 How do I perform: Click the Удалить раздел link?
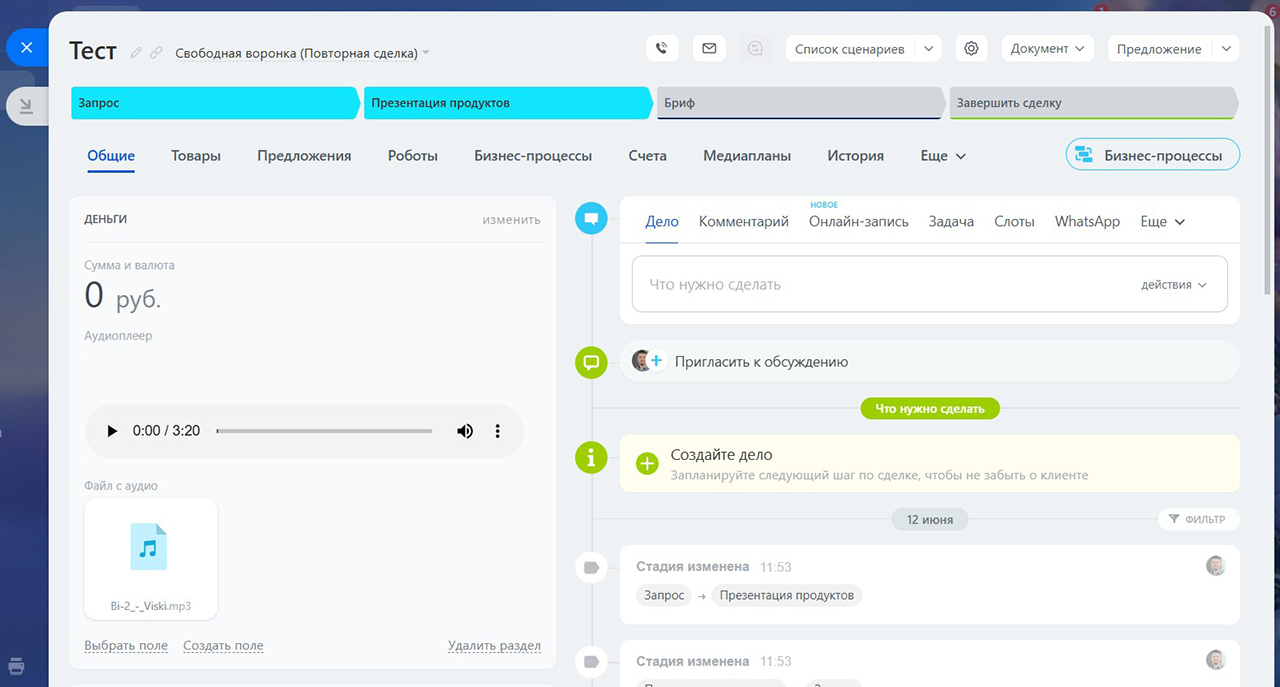[x=494, y=646]
